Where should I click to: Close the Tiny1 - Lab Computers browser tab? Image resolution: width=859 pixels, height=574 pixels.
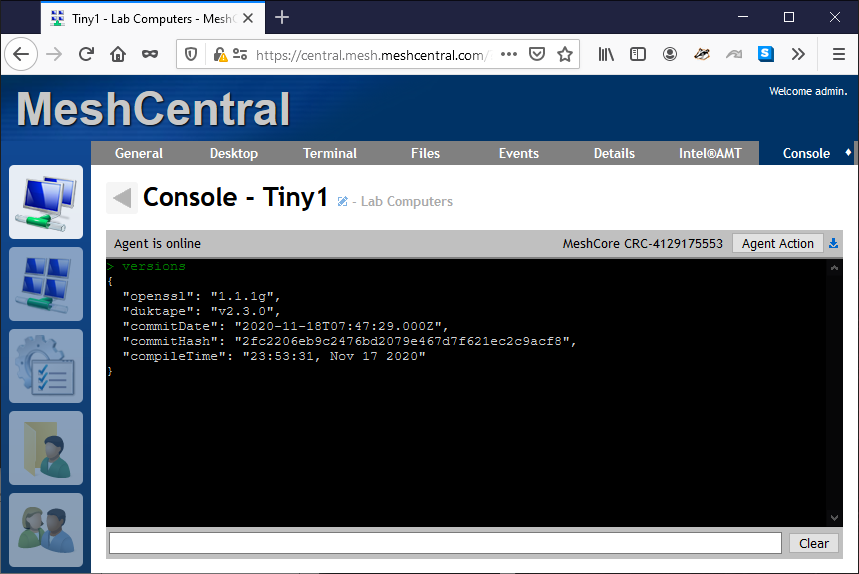coord(248,18)
